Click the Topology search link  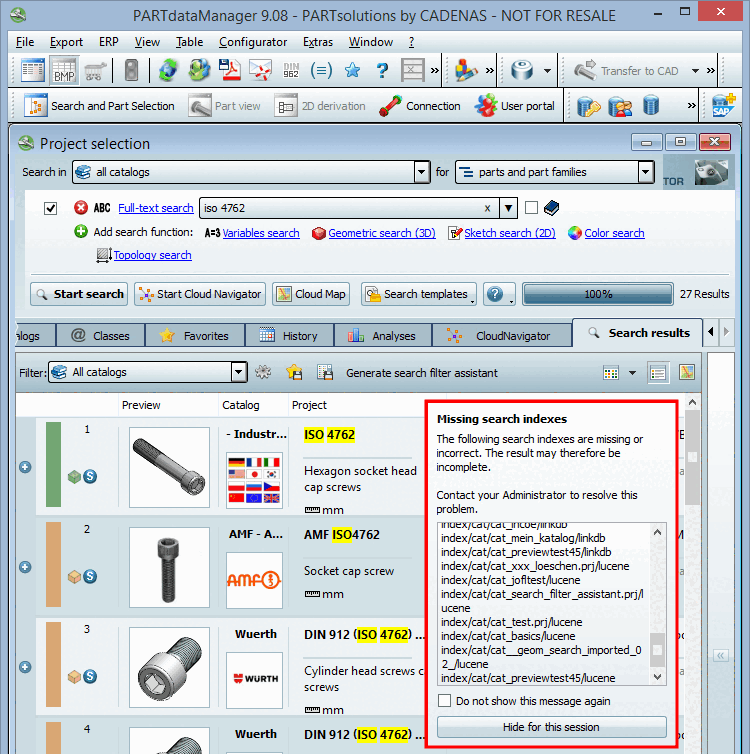click(152, 255)
